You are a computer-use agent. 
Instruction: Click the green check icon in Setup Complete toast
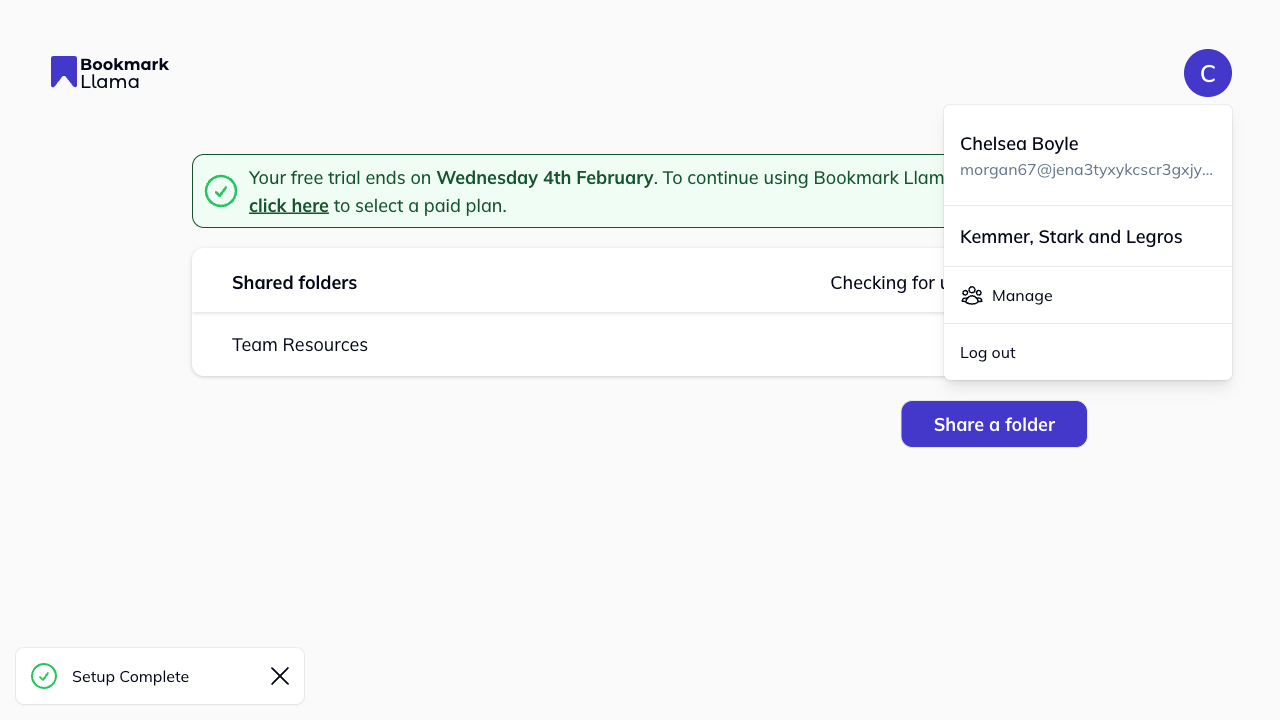point(44,676)
